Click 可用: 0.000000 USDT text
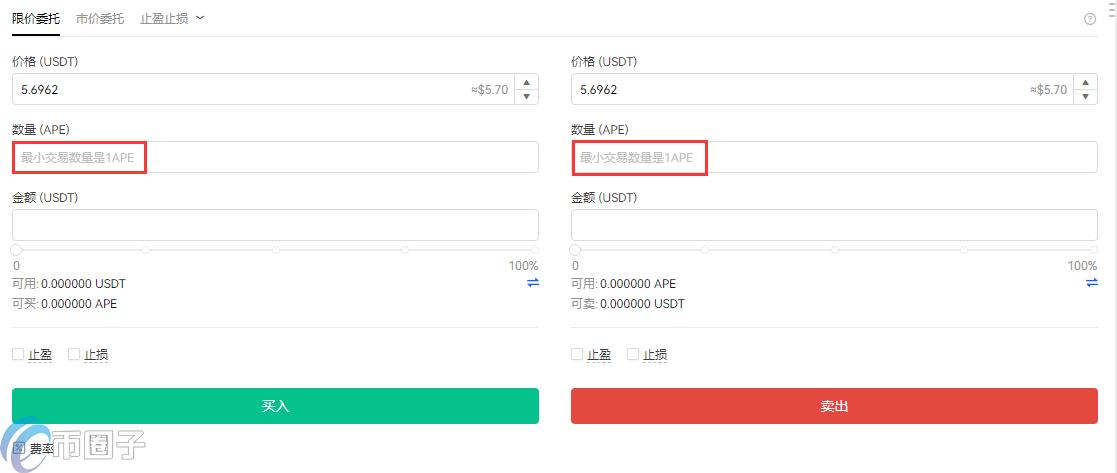 69,284
